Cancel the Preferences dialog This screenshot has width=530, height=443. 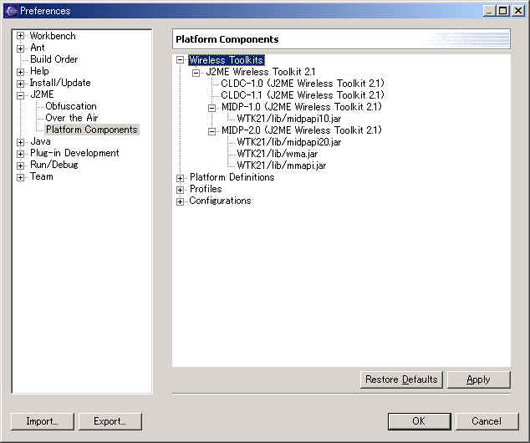[x=487, y=421]
